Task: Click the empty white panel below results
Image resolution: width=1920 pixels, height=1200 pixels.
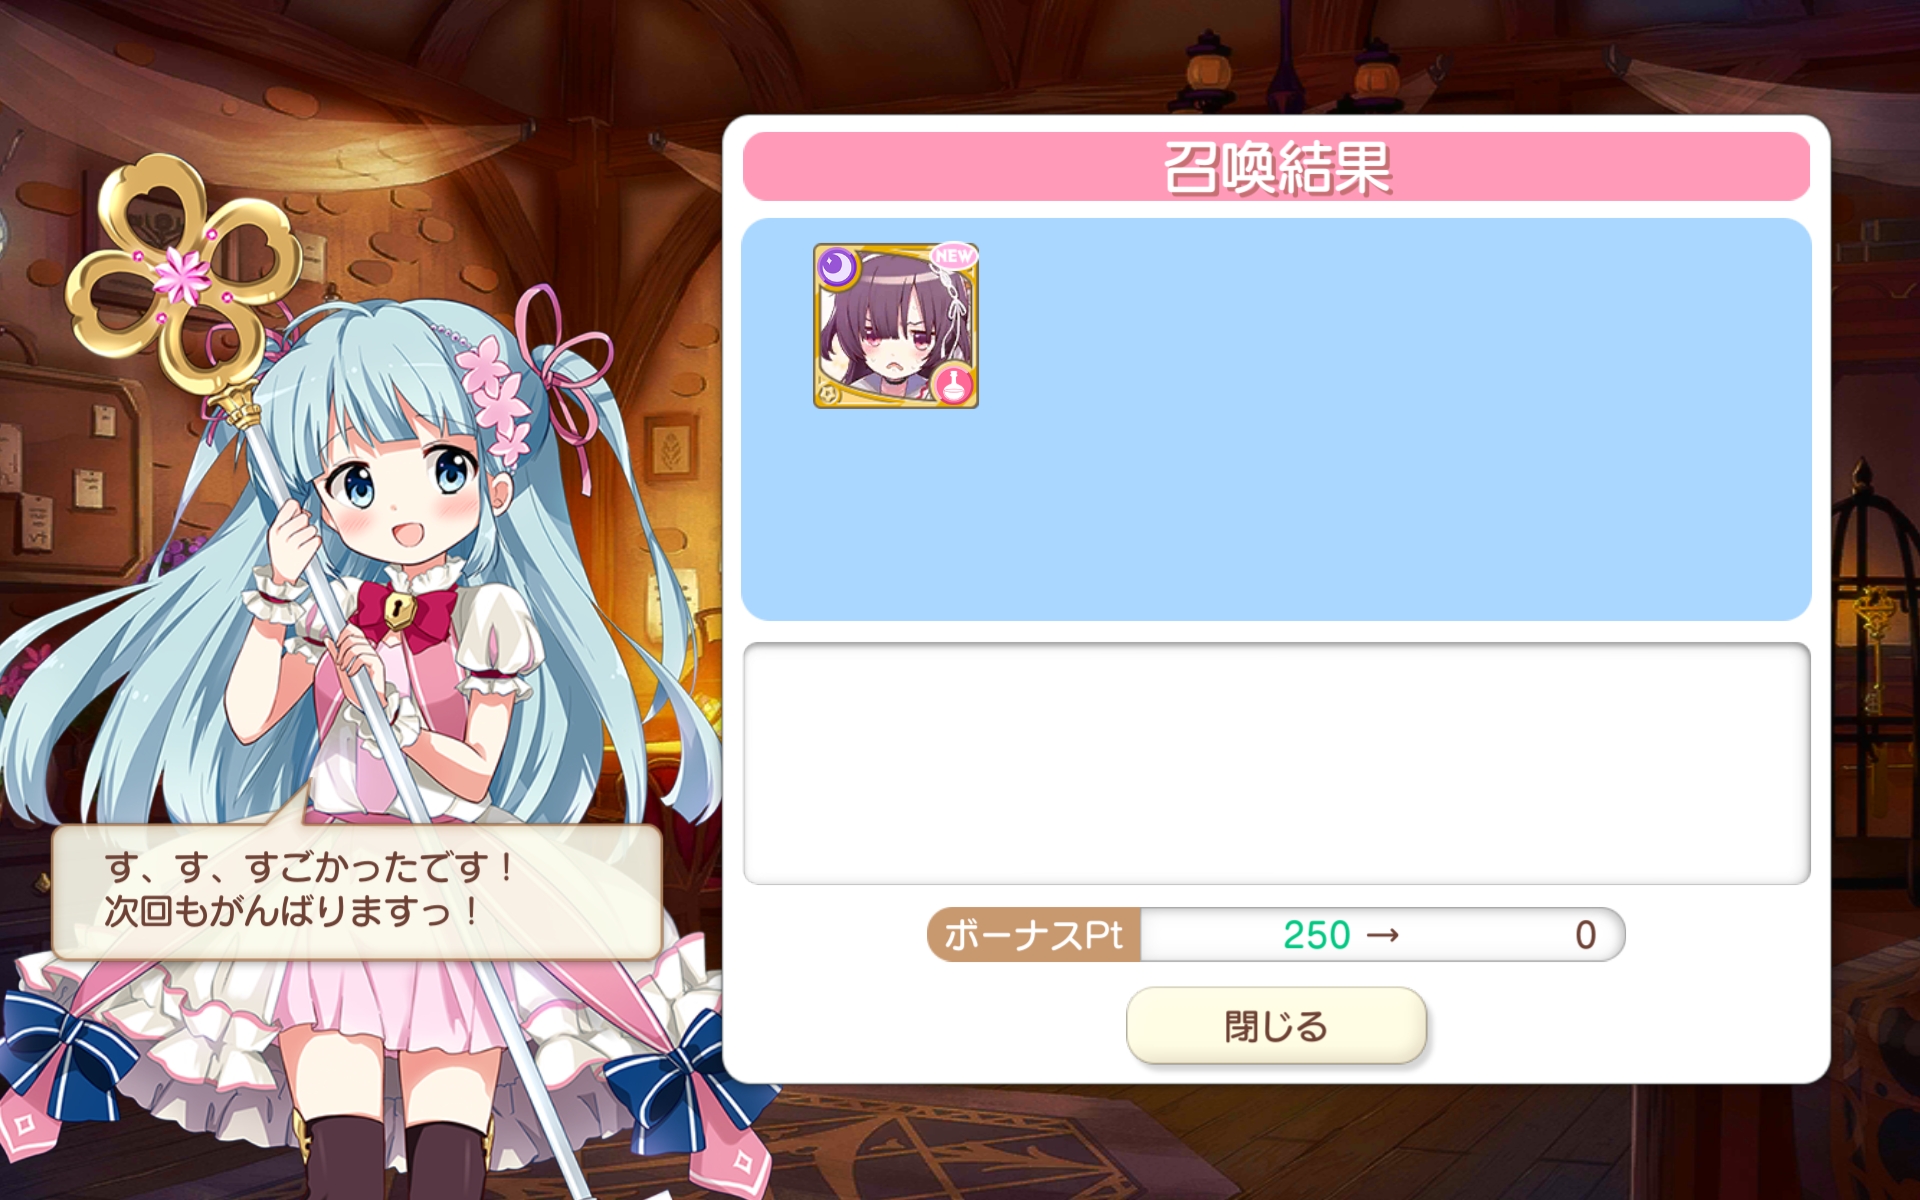Action: click(1276, 764)
